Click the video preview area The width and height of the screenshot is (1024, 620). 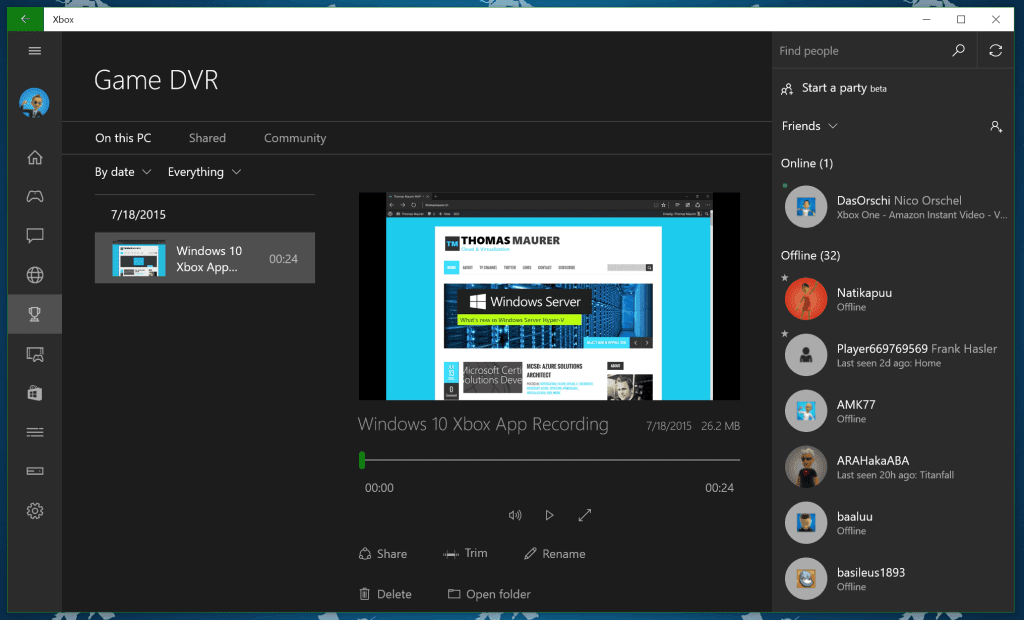coord(549,296)
